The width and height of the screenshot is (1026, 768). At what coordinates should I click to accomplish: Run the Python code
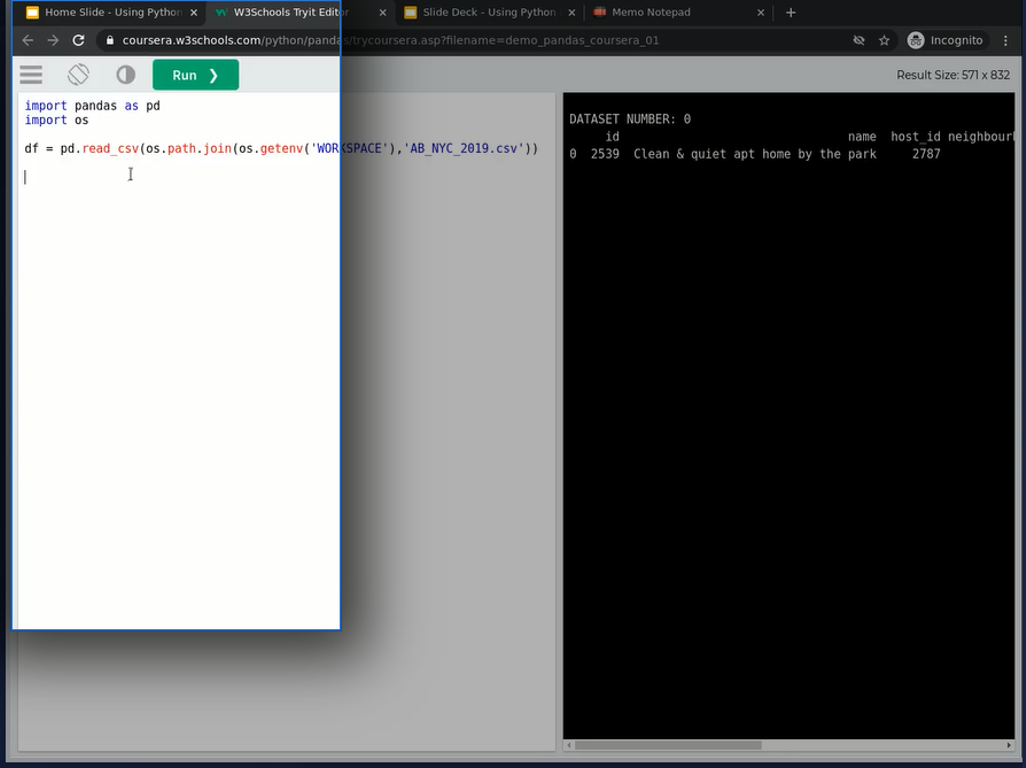196,75
